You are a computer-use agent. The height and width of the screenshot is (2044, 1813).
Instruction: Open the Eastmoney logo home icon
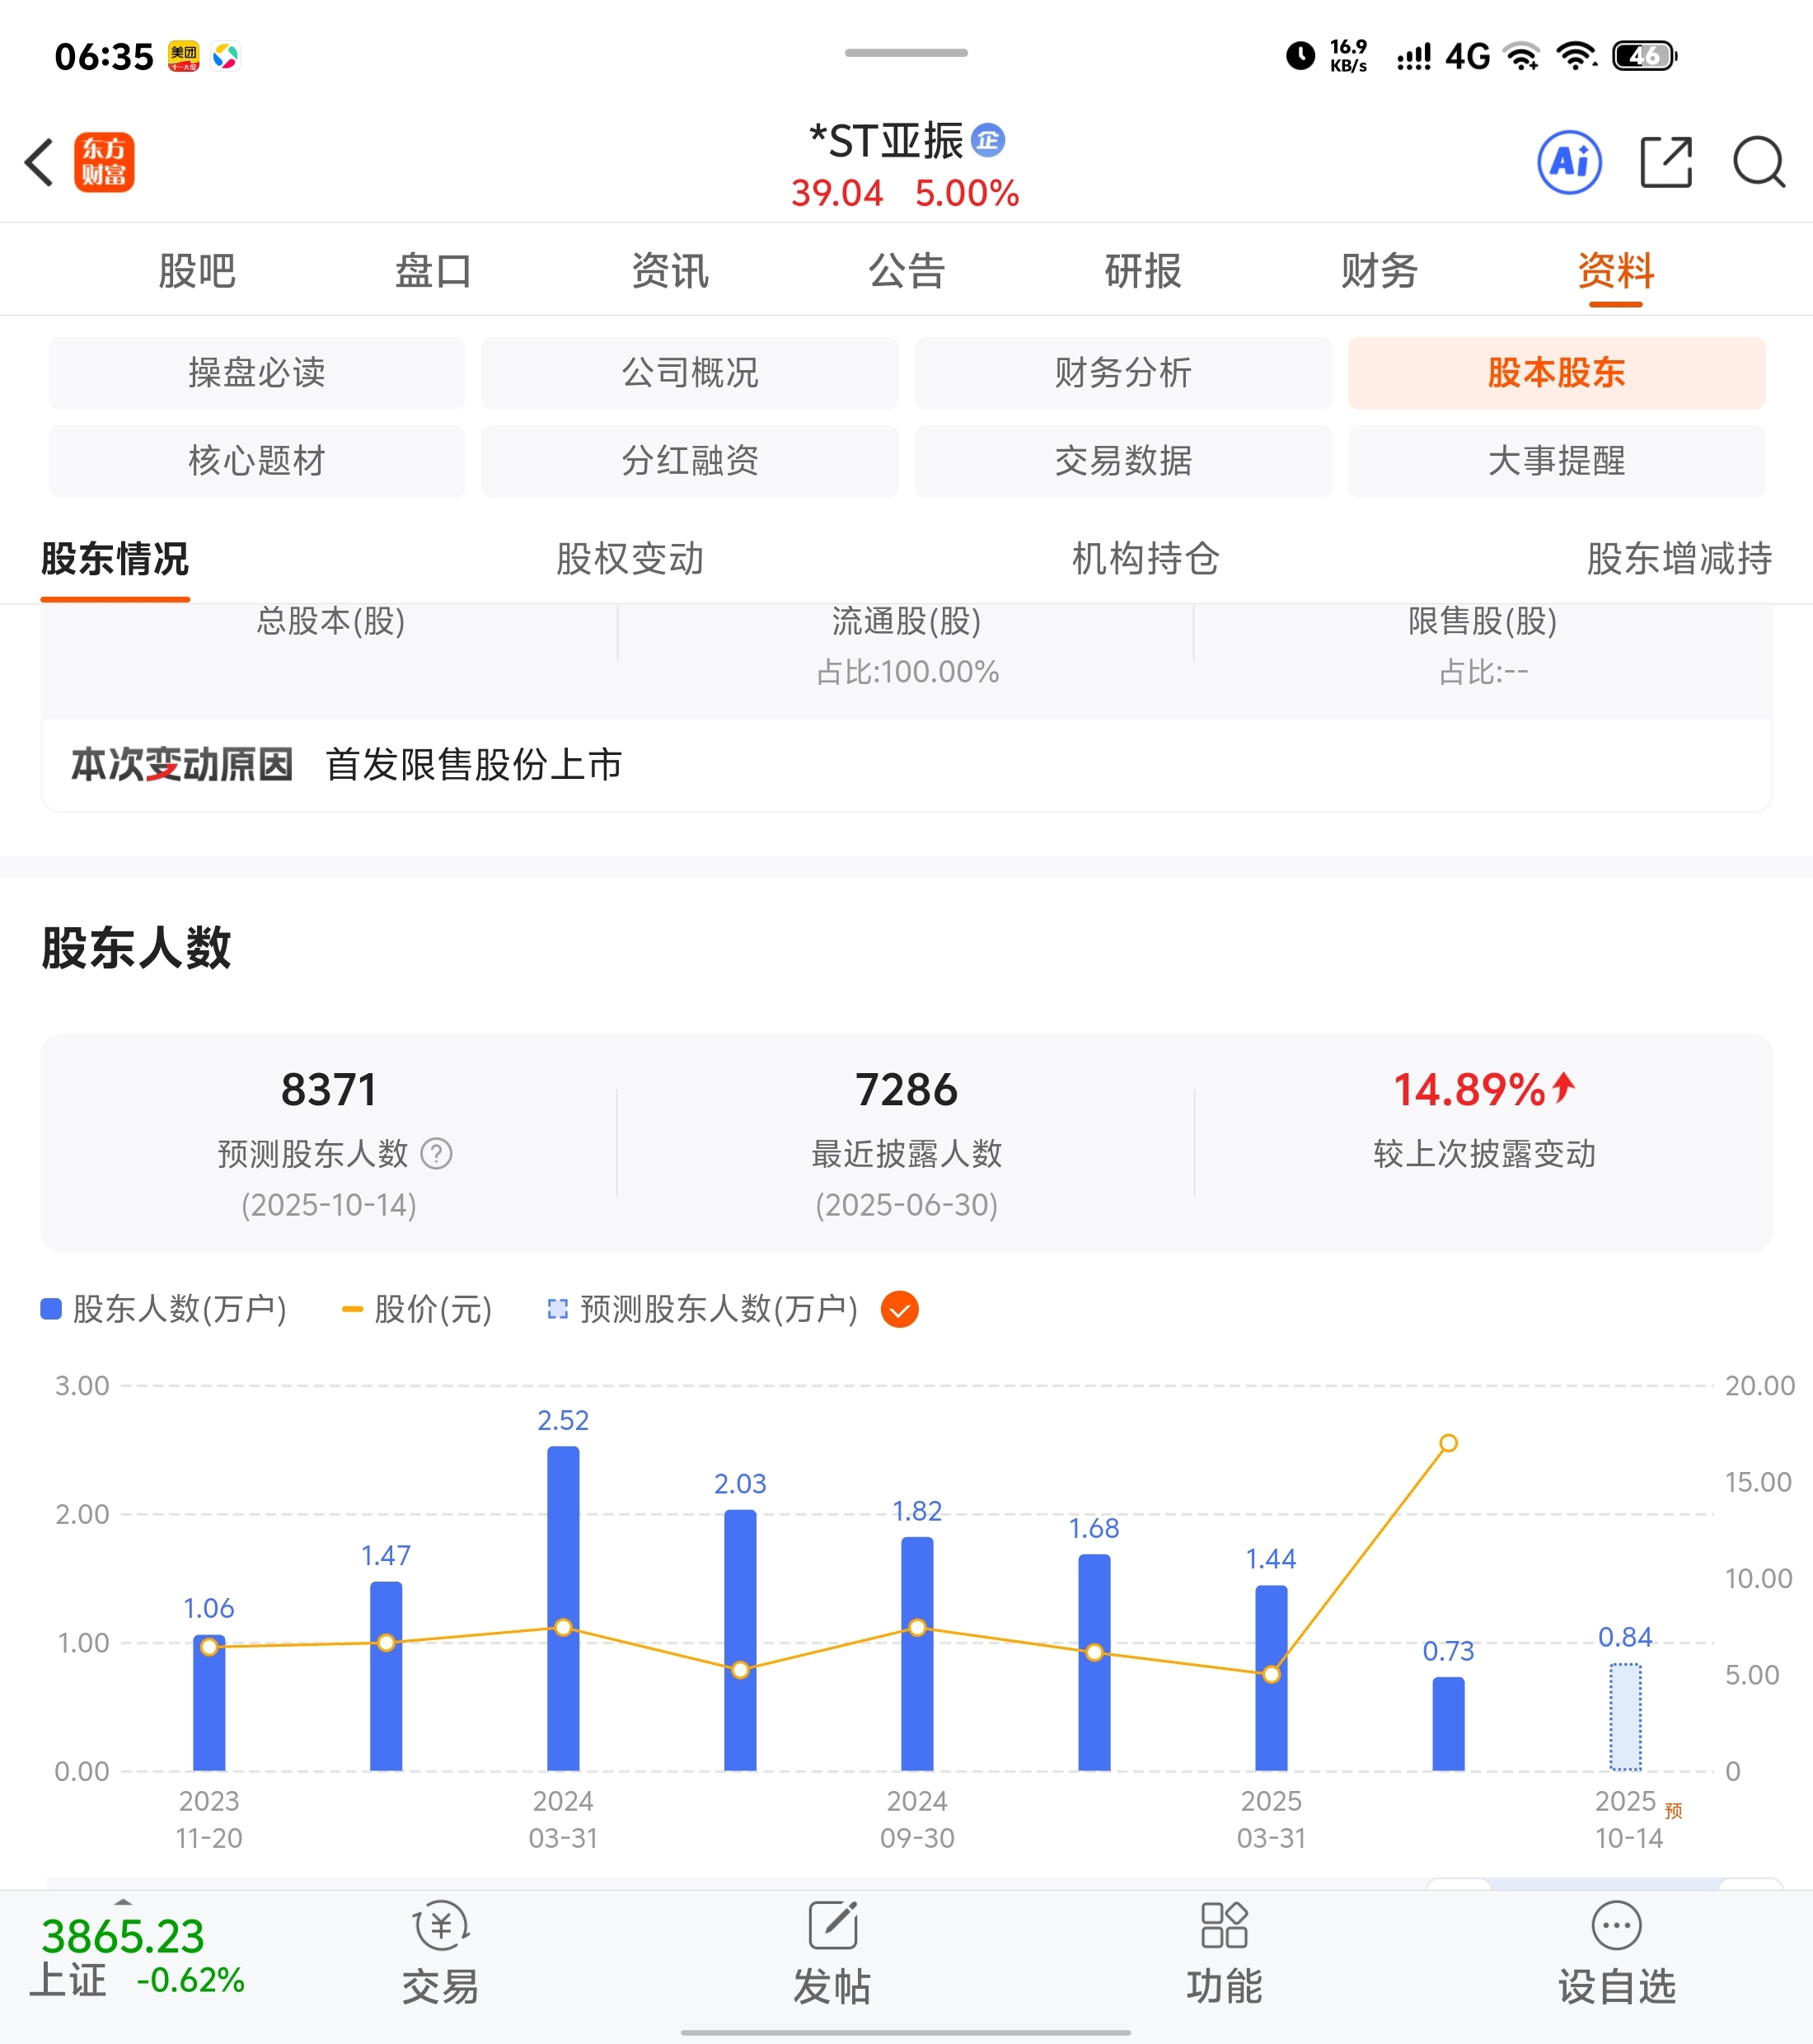pyautogui.click(x=104, y=162)
